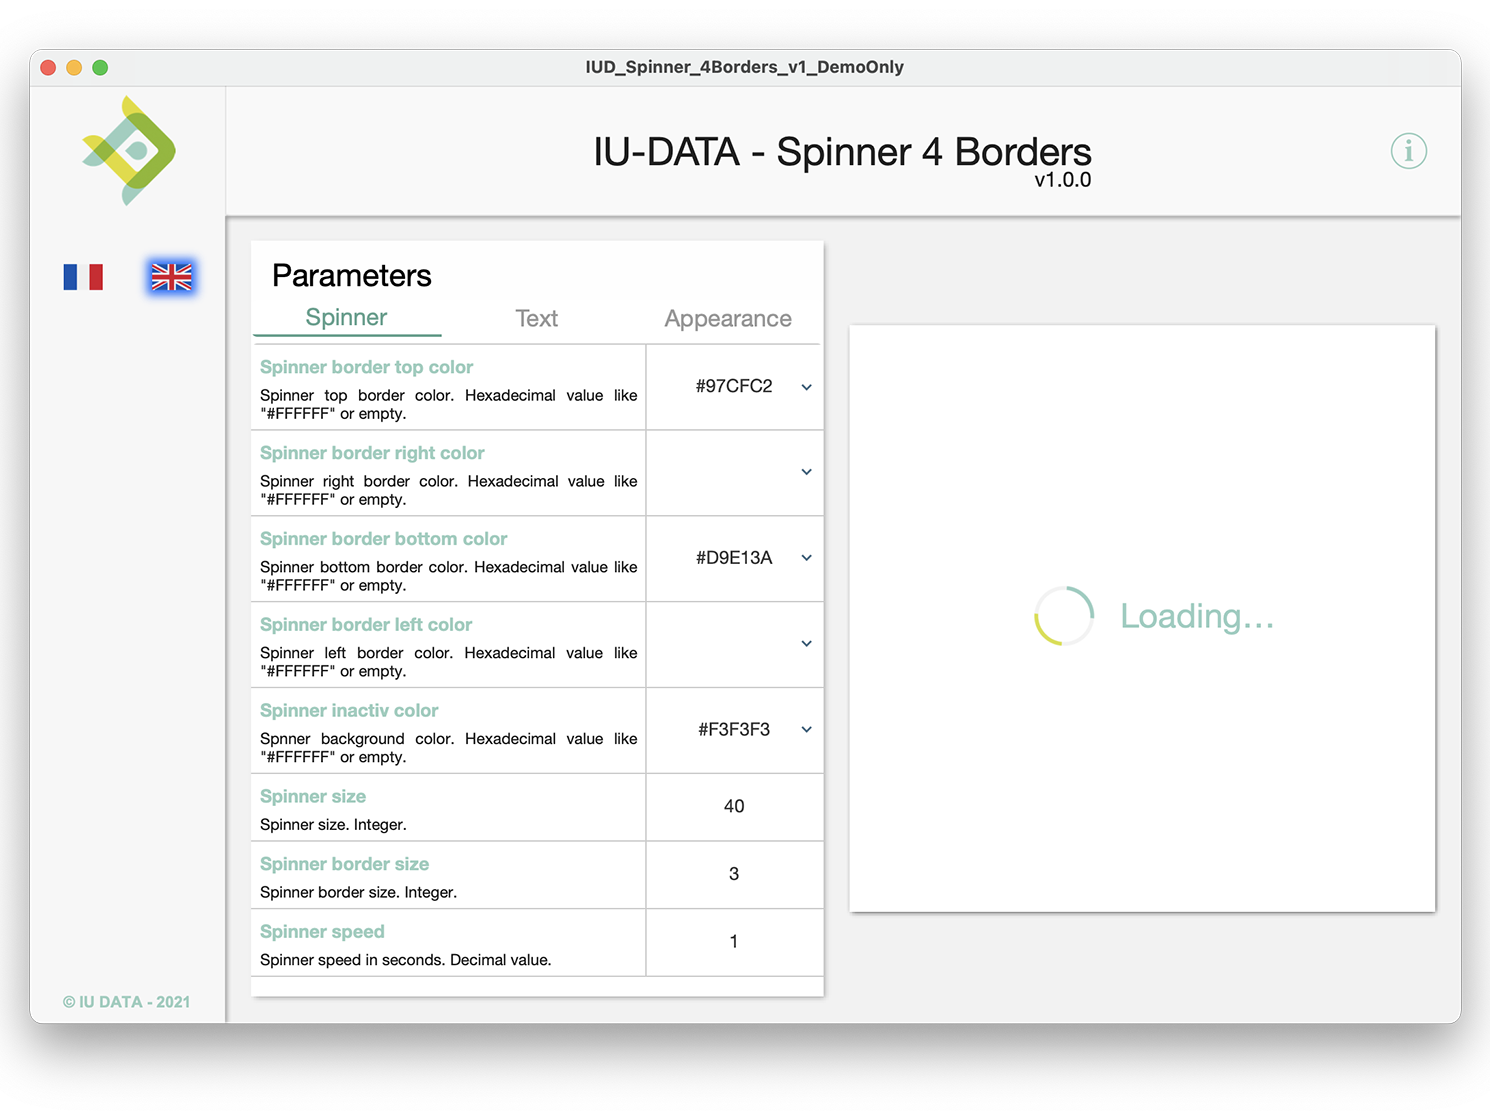Click the 'Spinner speed' label
This screenshot has height=1120, width=1490.
click(x=322, y=932)
